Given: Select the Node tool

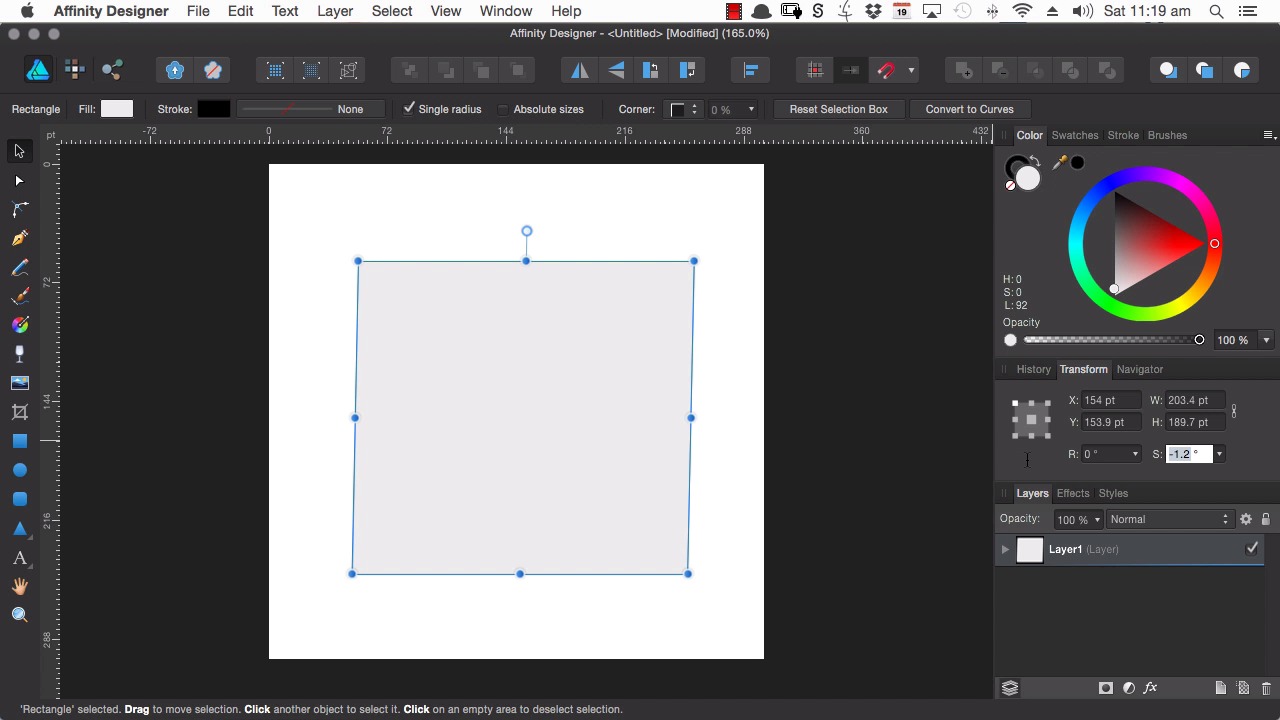Looking at the screenshot, I should (19, 181).
